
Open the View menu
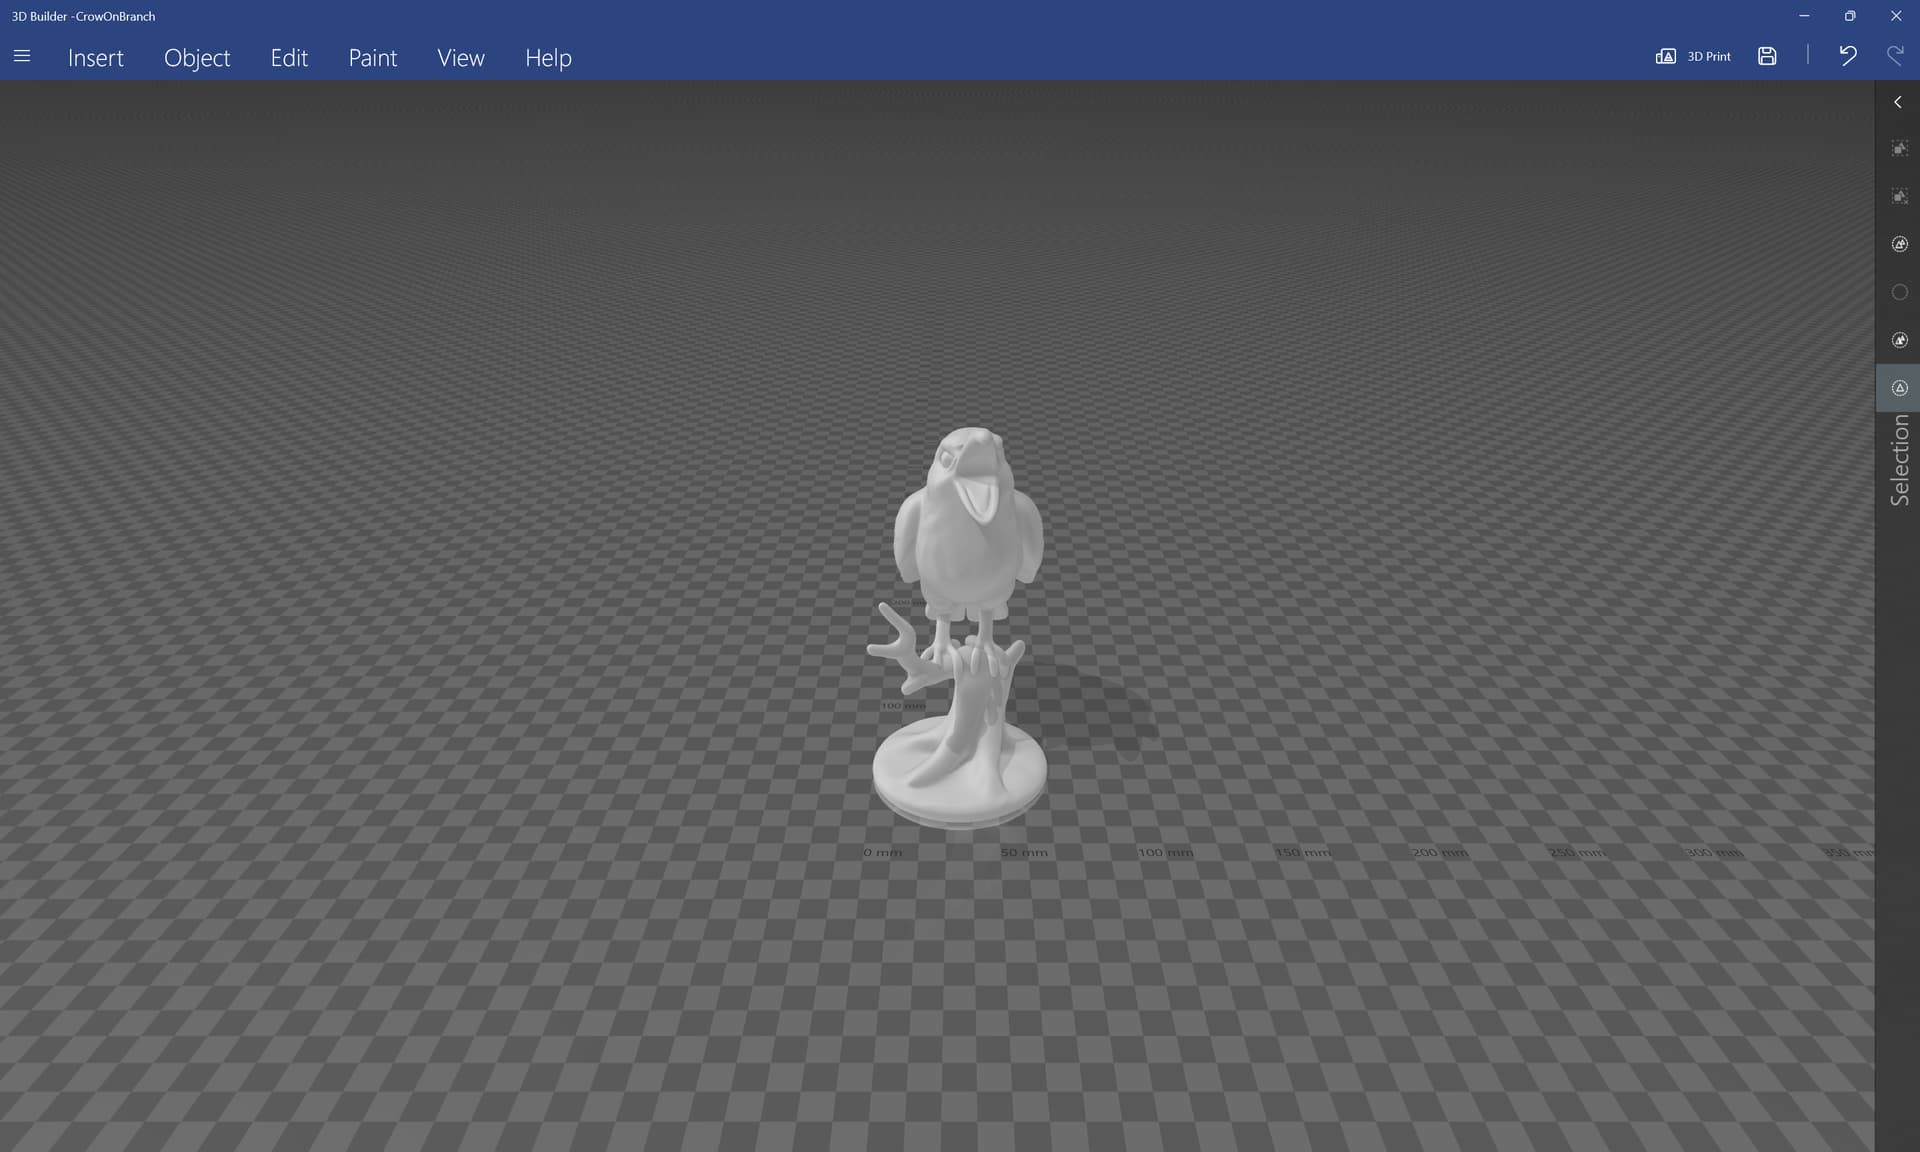[461, 58]
